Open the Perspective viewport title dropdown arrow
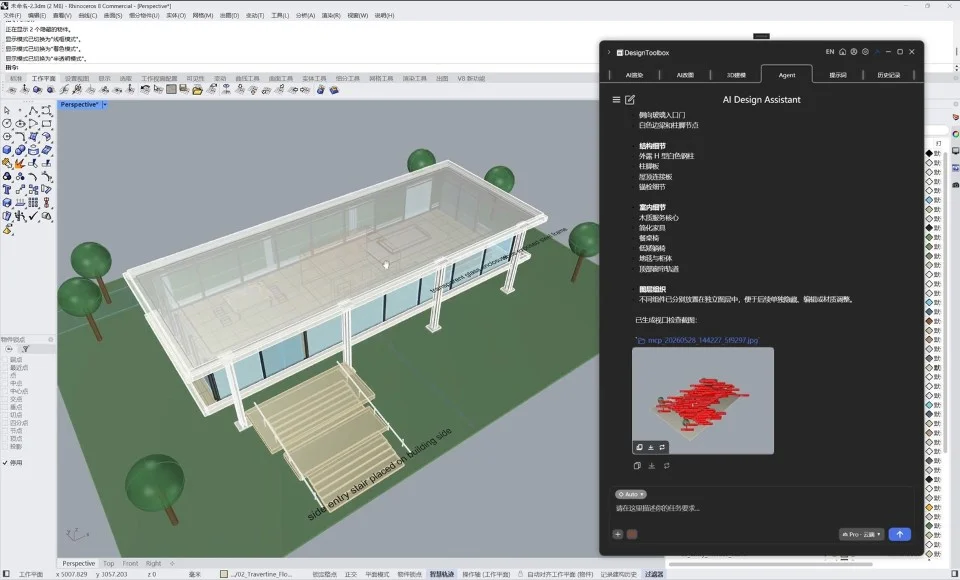 tap(105, 105)
